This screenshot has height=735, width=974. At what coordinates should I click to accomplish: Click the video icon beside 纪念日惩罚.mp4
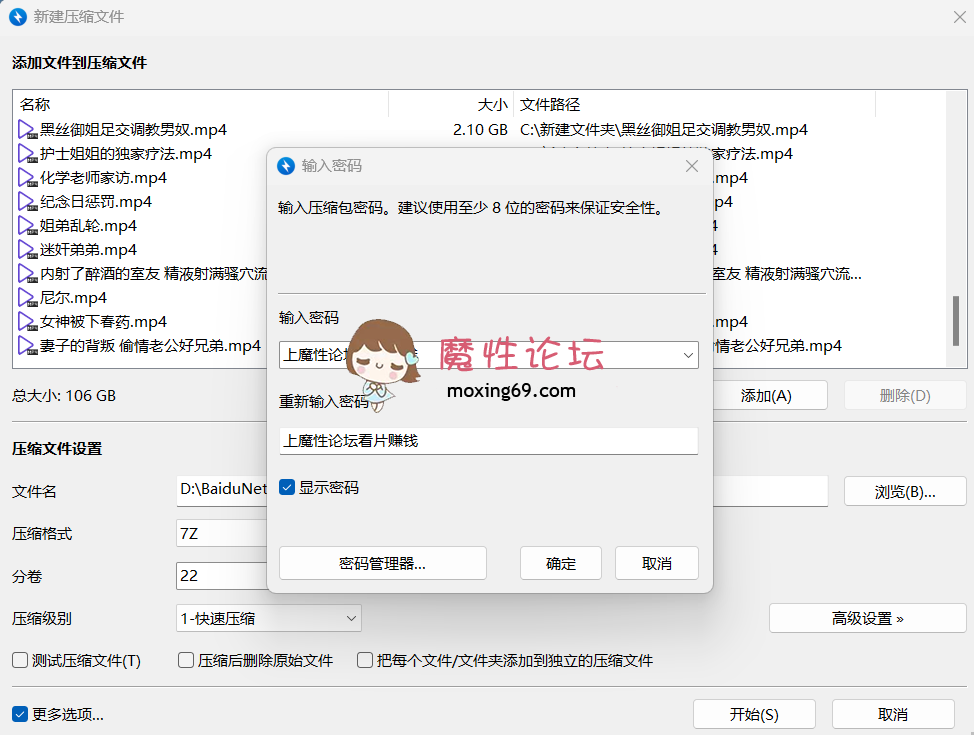tap(27, 201)
